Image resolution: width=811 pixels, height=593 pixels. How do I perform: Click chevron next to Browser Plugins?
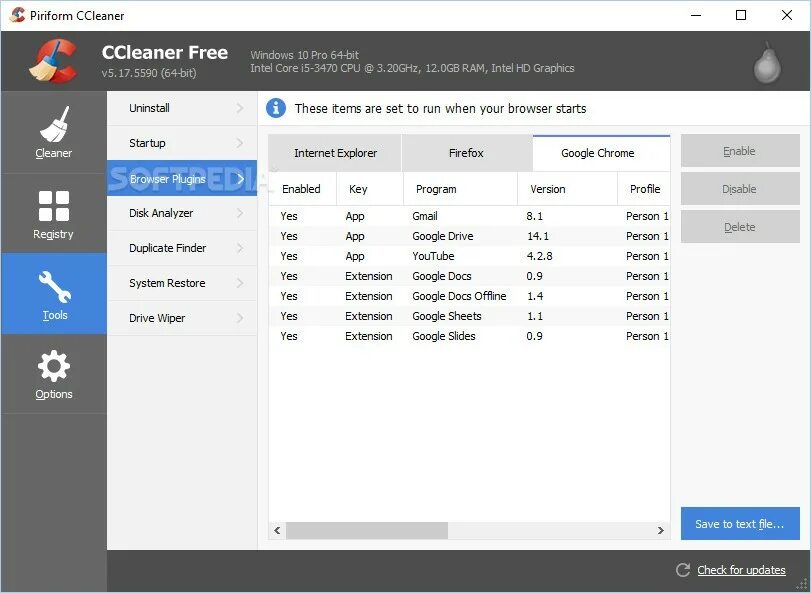click(x=240, y=179)
